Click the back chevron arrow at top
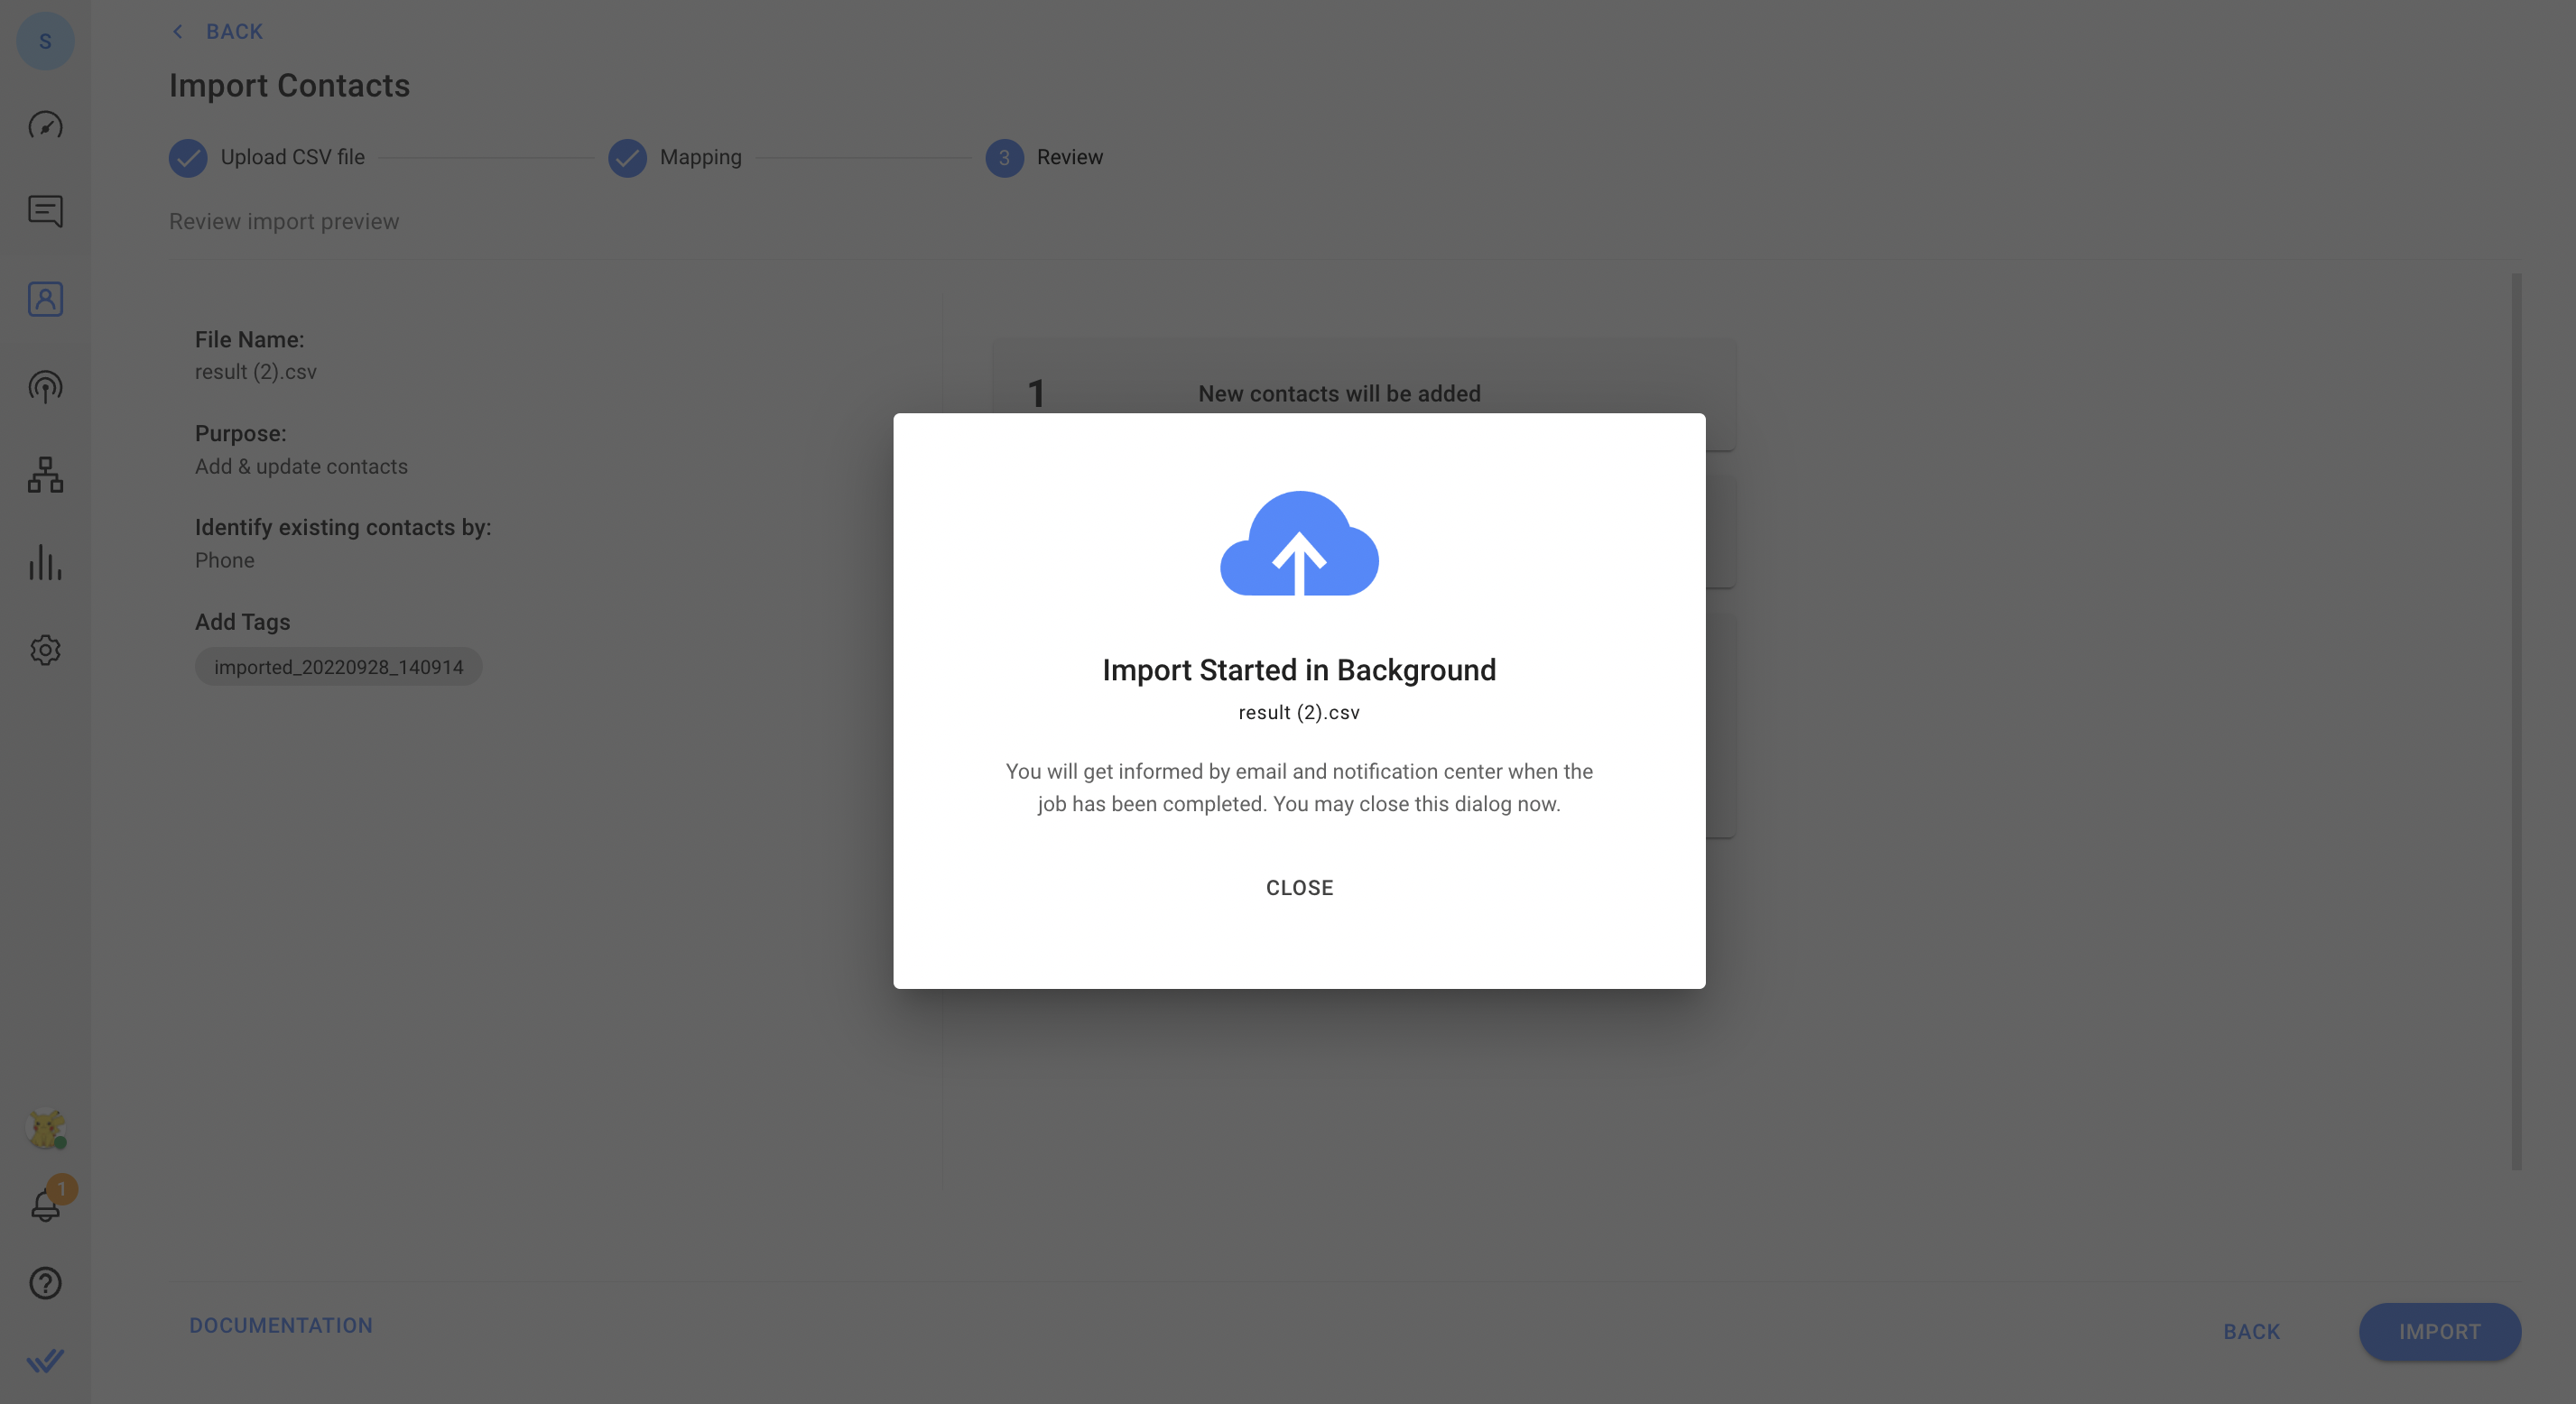Screen dimensions: 2576x1404 click(x=178, y=32)
